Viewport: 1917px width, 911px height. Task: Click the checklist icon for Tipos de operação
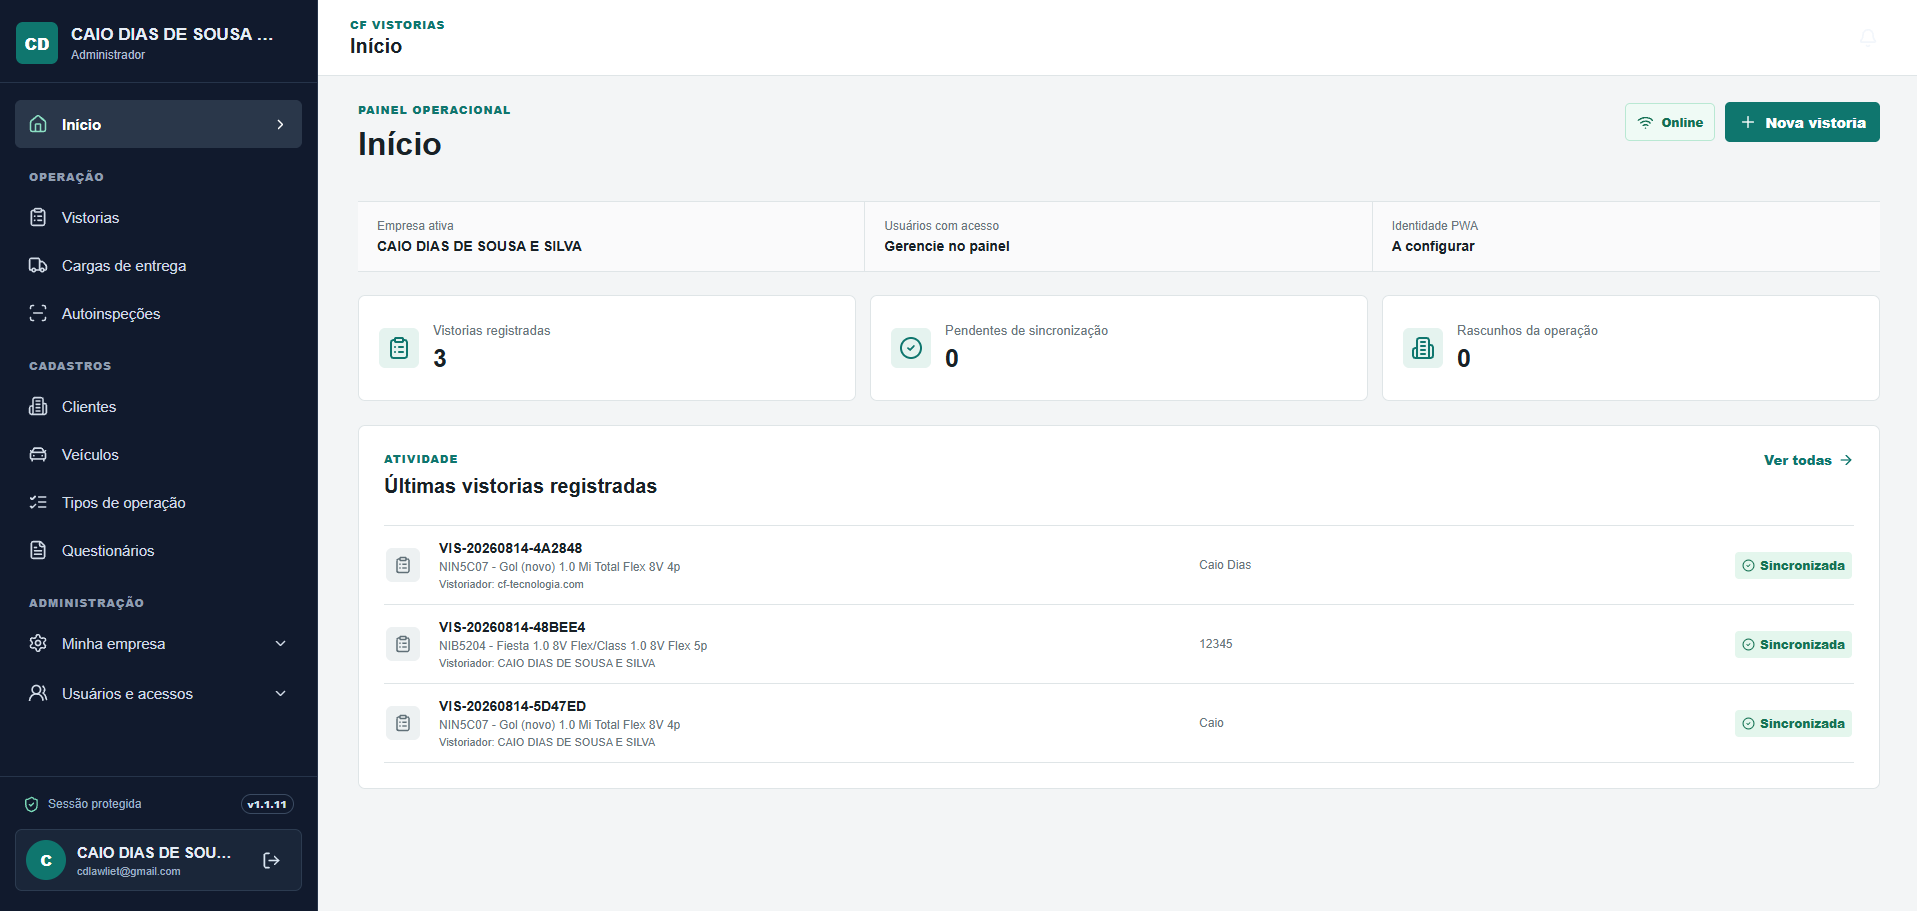tap(38, 502)
